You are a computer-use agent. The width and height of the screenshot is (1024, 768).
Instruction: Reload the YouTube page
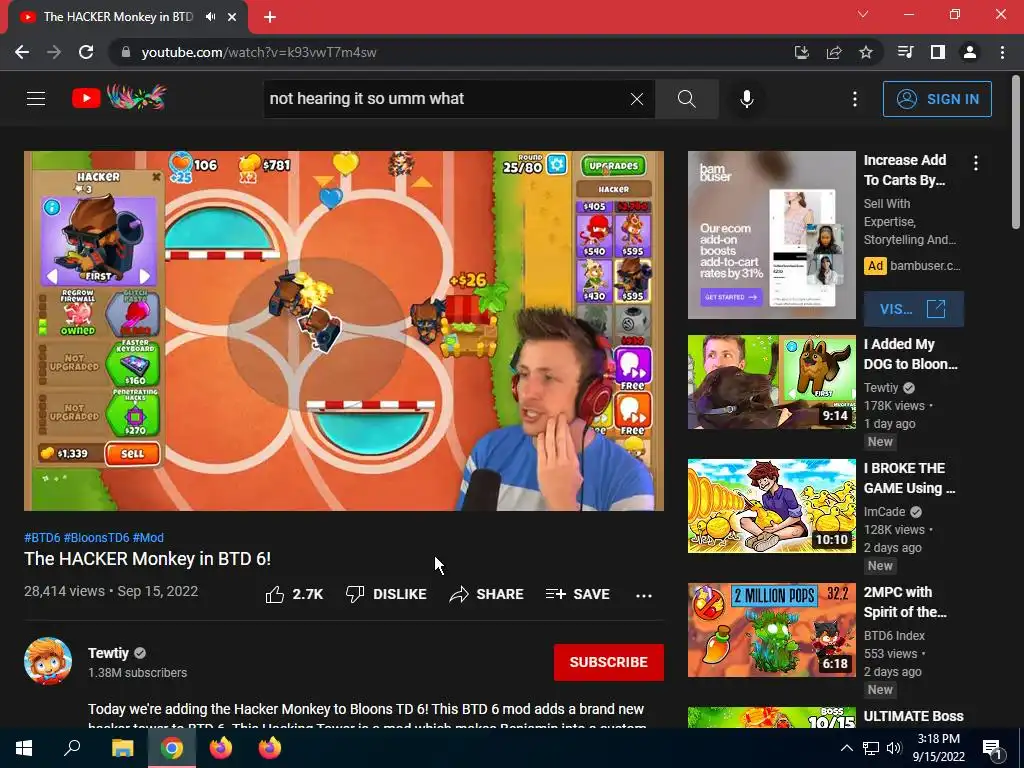tap(86, 52)
